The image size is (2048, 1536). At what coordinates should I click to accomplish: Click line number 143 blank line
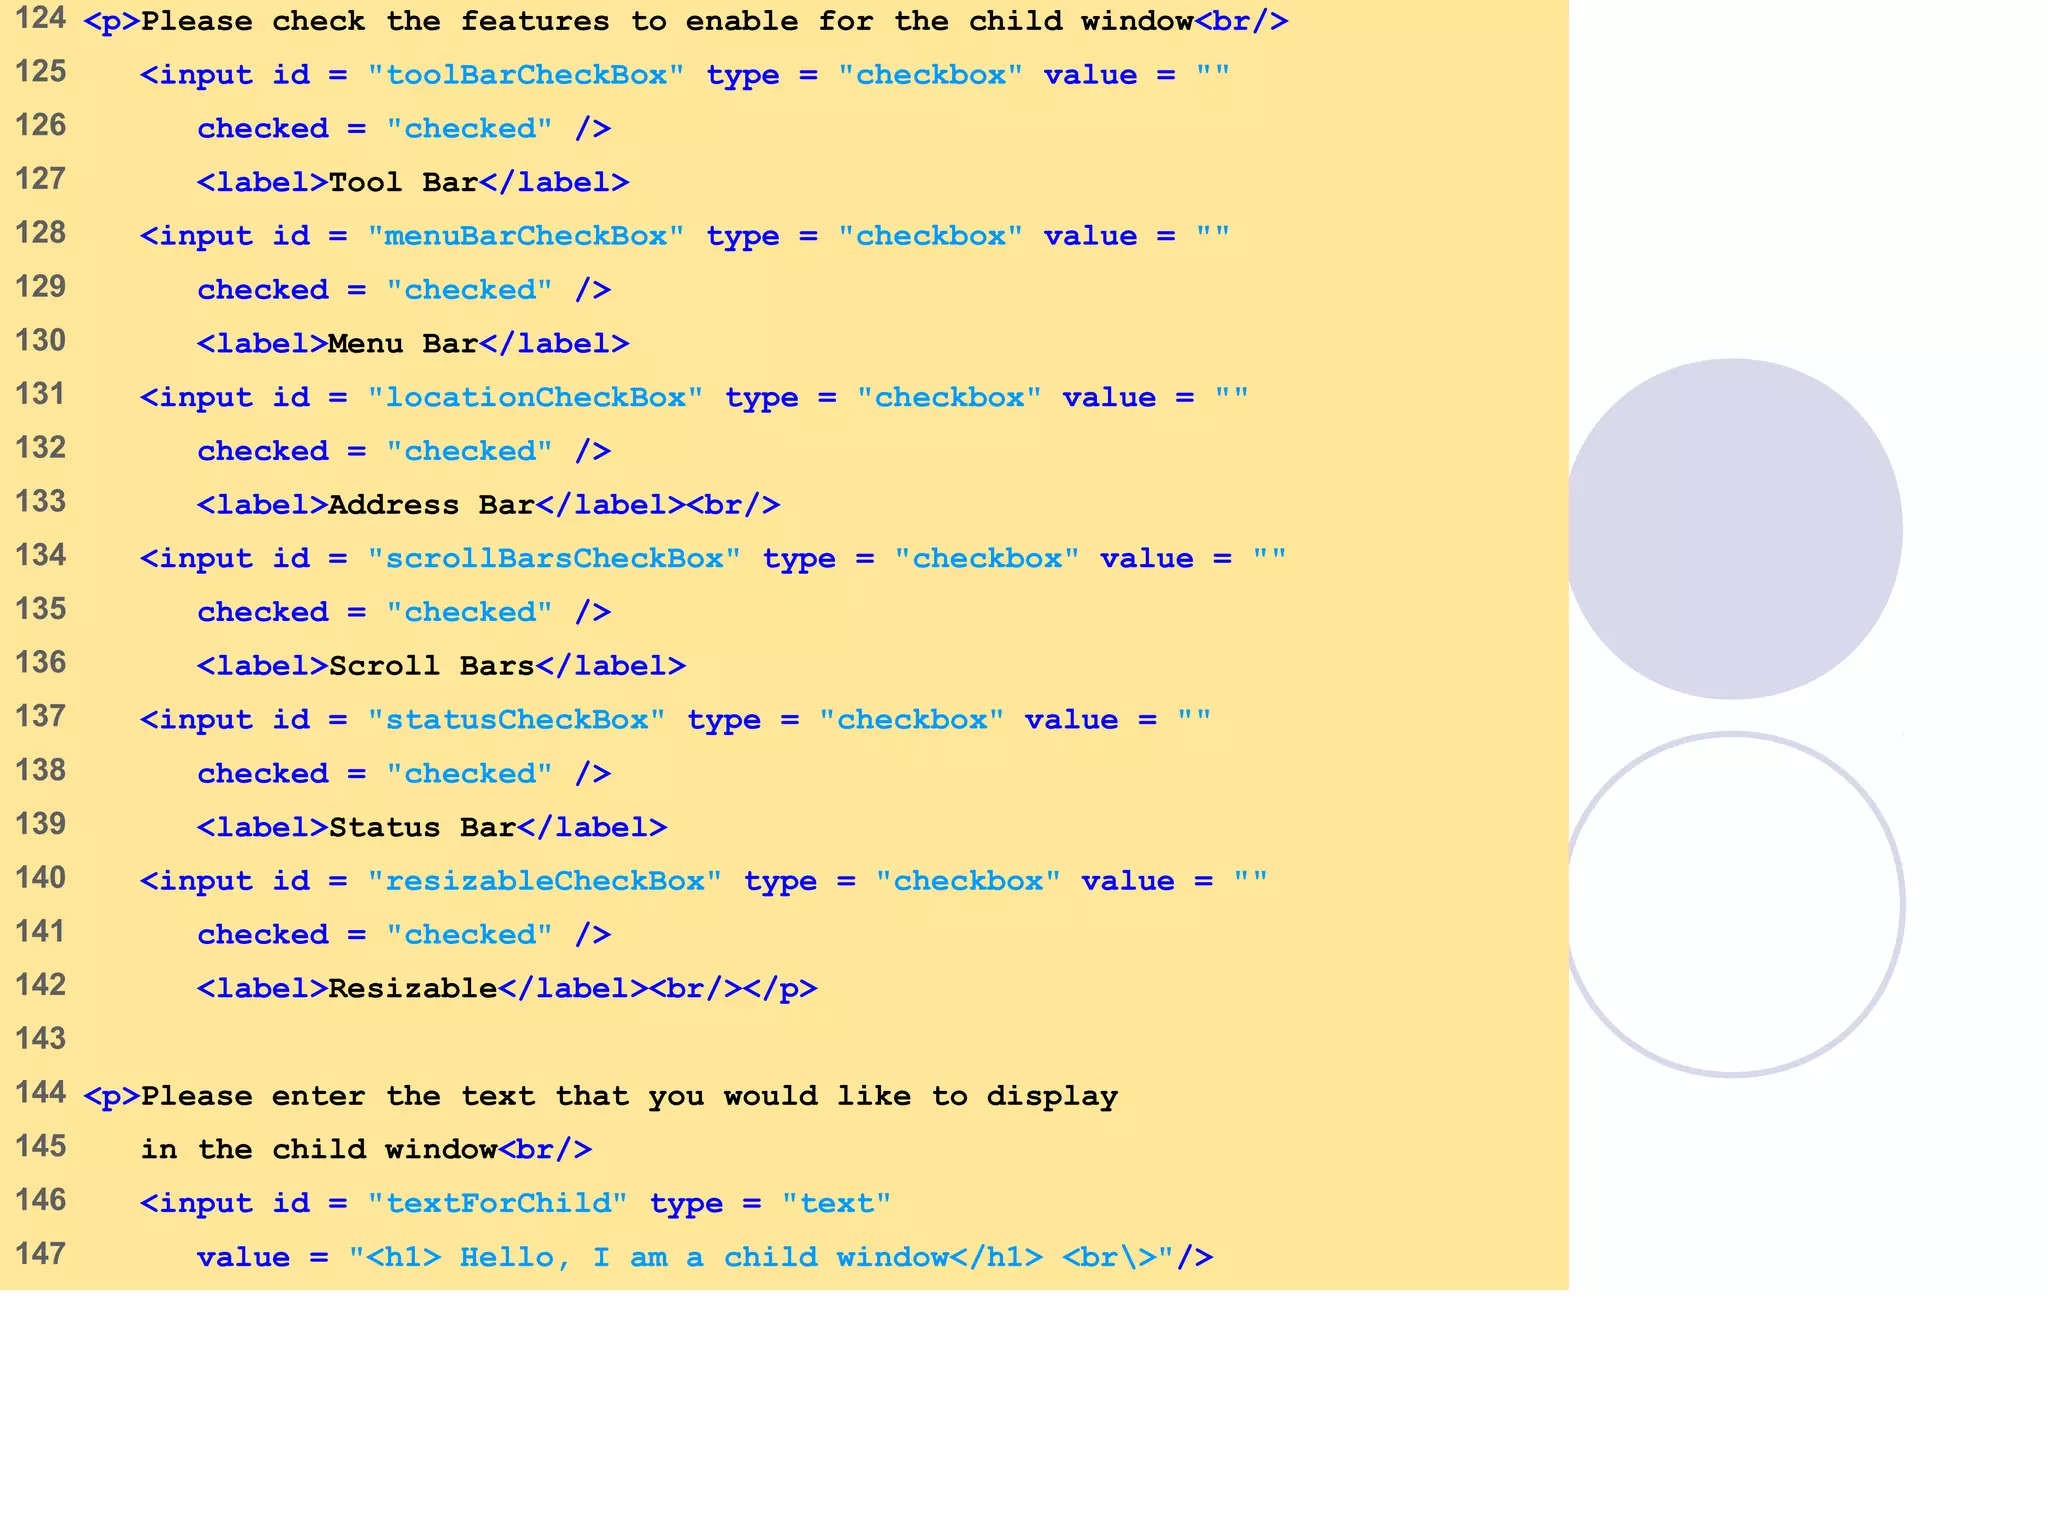[40, 1039]
